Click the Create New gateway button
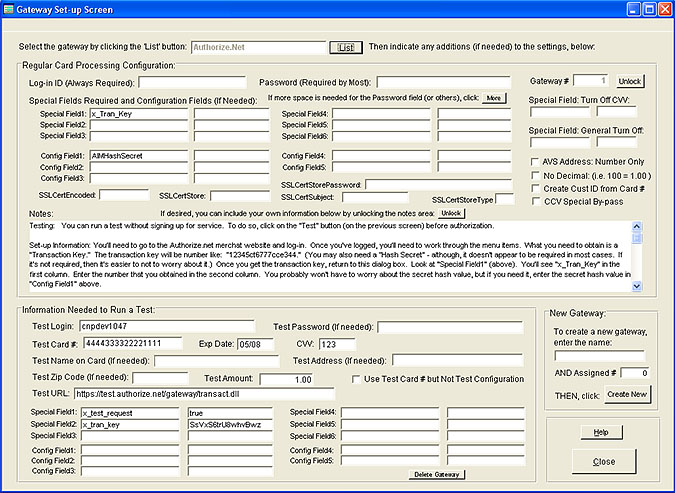This screenshot has height=493, width=675. pyautogui.click(x=627, y=394)
